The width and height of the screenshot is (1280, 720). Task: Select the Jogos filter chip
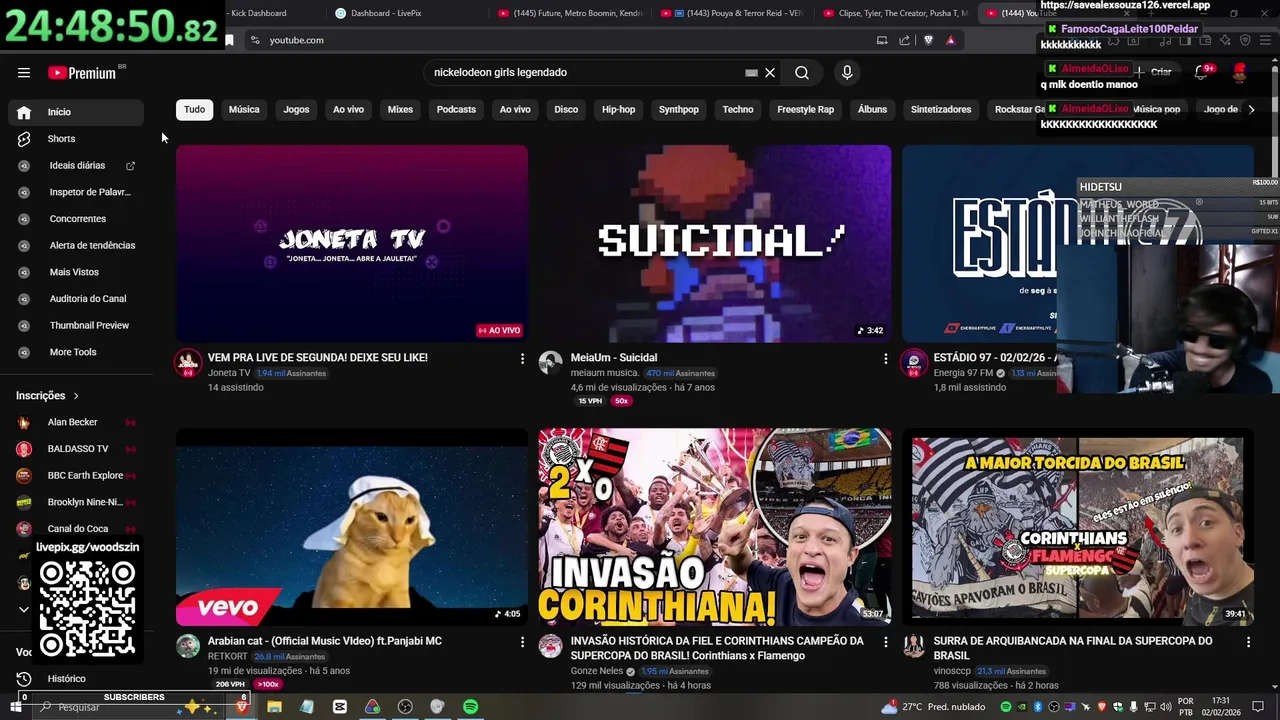[296, 110]
